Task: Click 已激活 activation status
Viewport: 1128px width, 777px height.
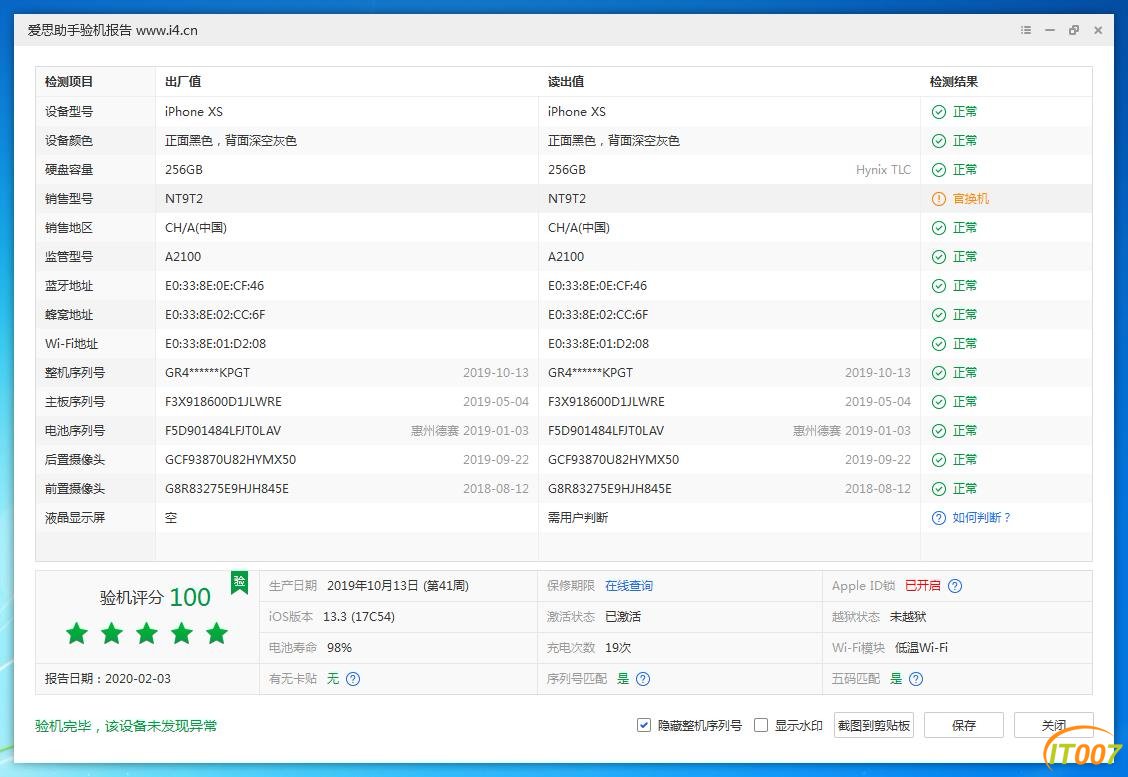Action: coord(623,617)
